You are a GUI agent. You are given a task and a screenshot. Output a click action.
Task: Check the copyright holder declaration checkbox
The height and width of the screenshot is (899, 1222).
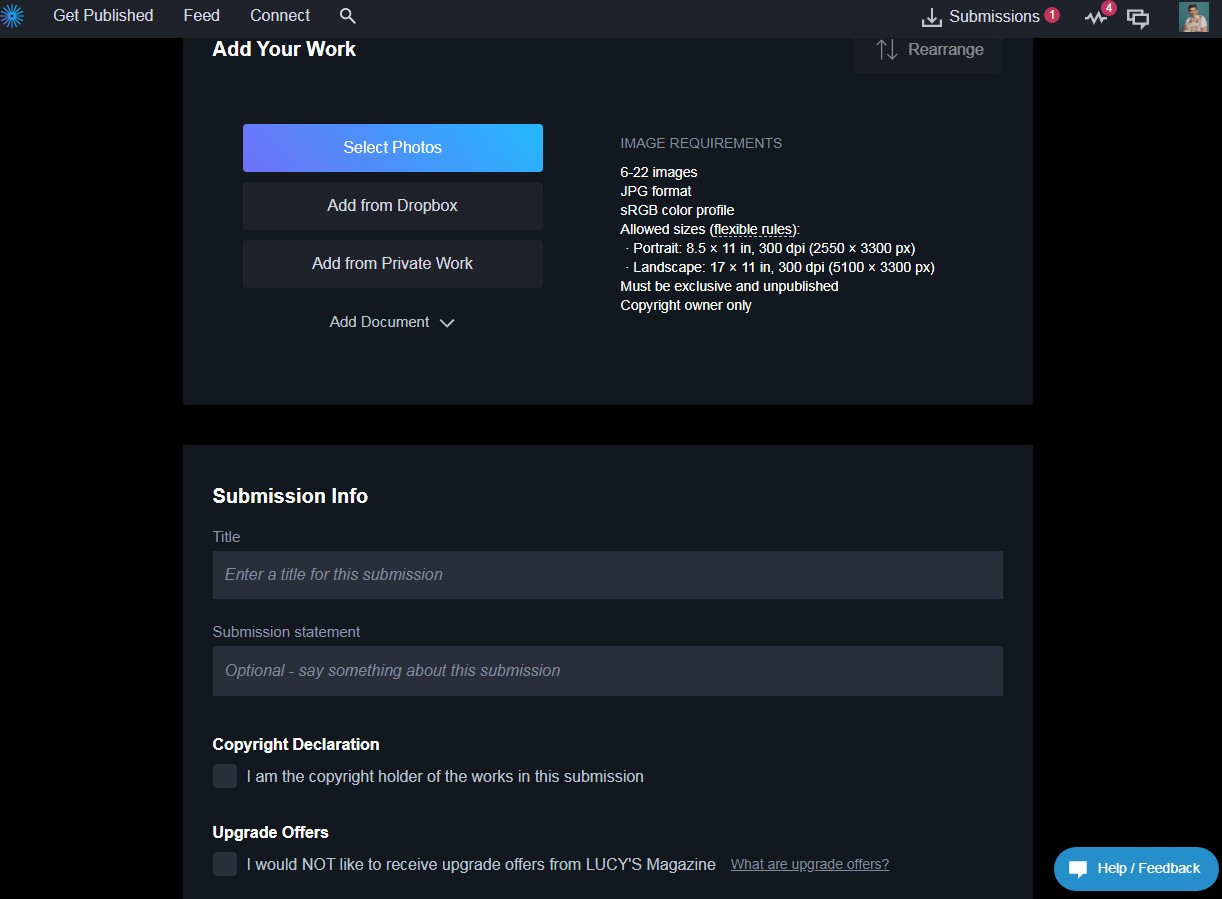225,776
